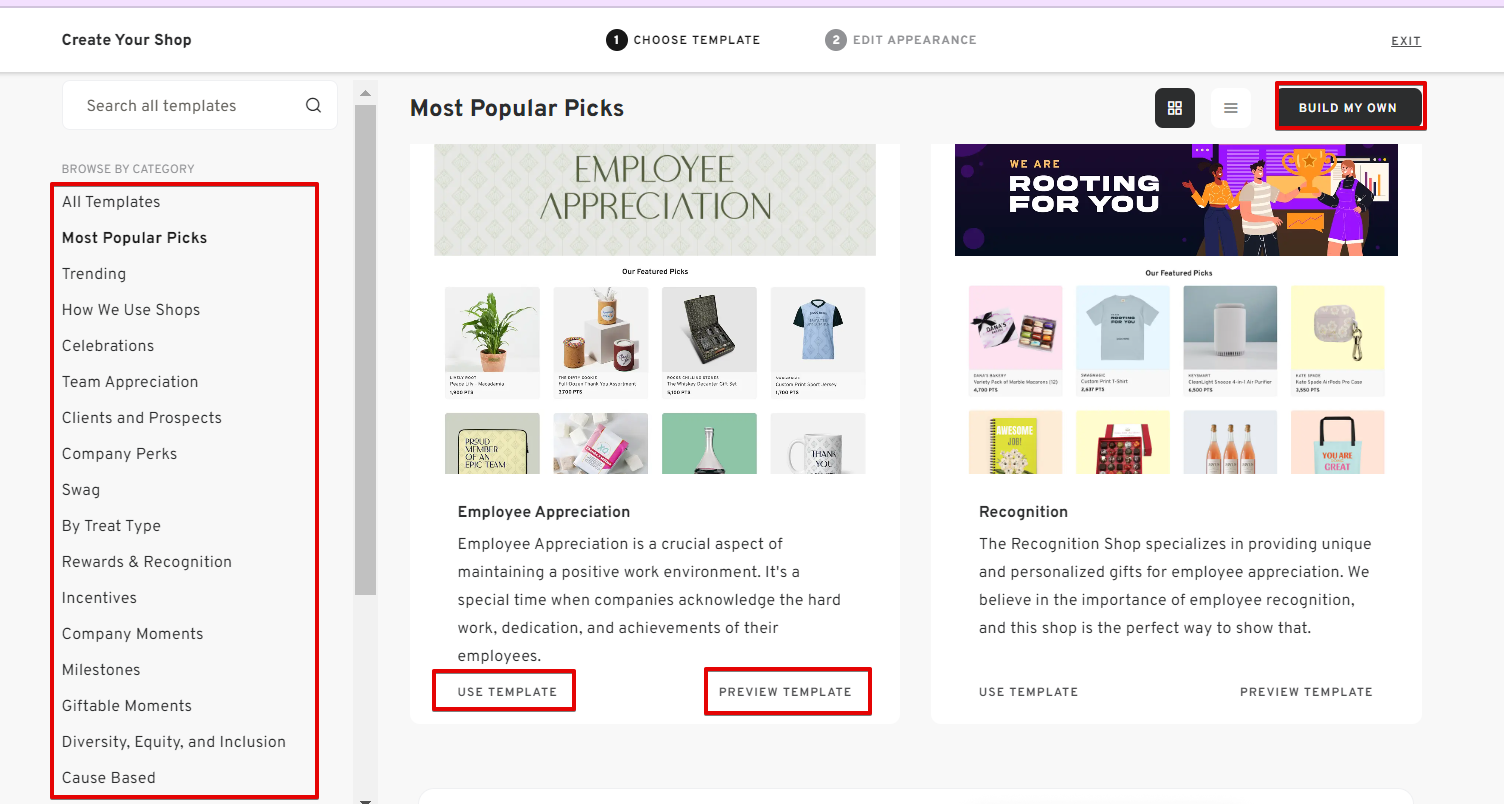Open the Celebrations category
The image size is (1504, 804).
click(x=107, y=345)
